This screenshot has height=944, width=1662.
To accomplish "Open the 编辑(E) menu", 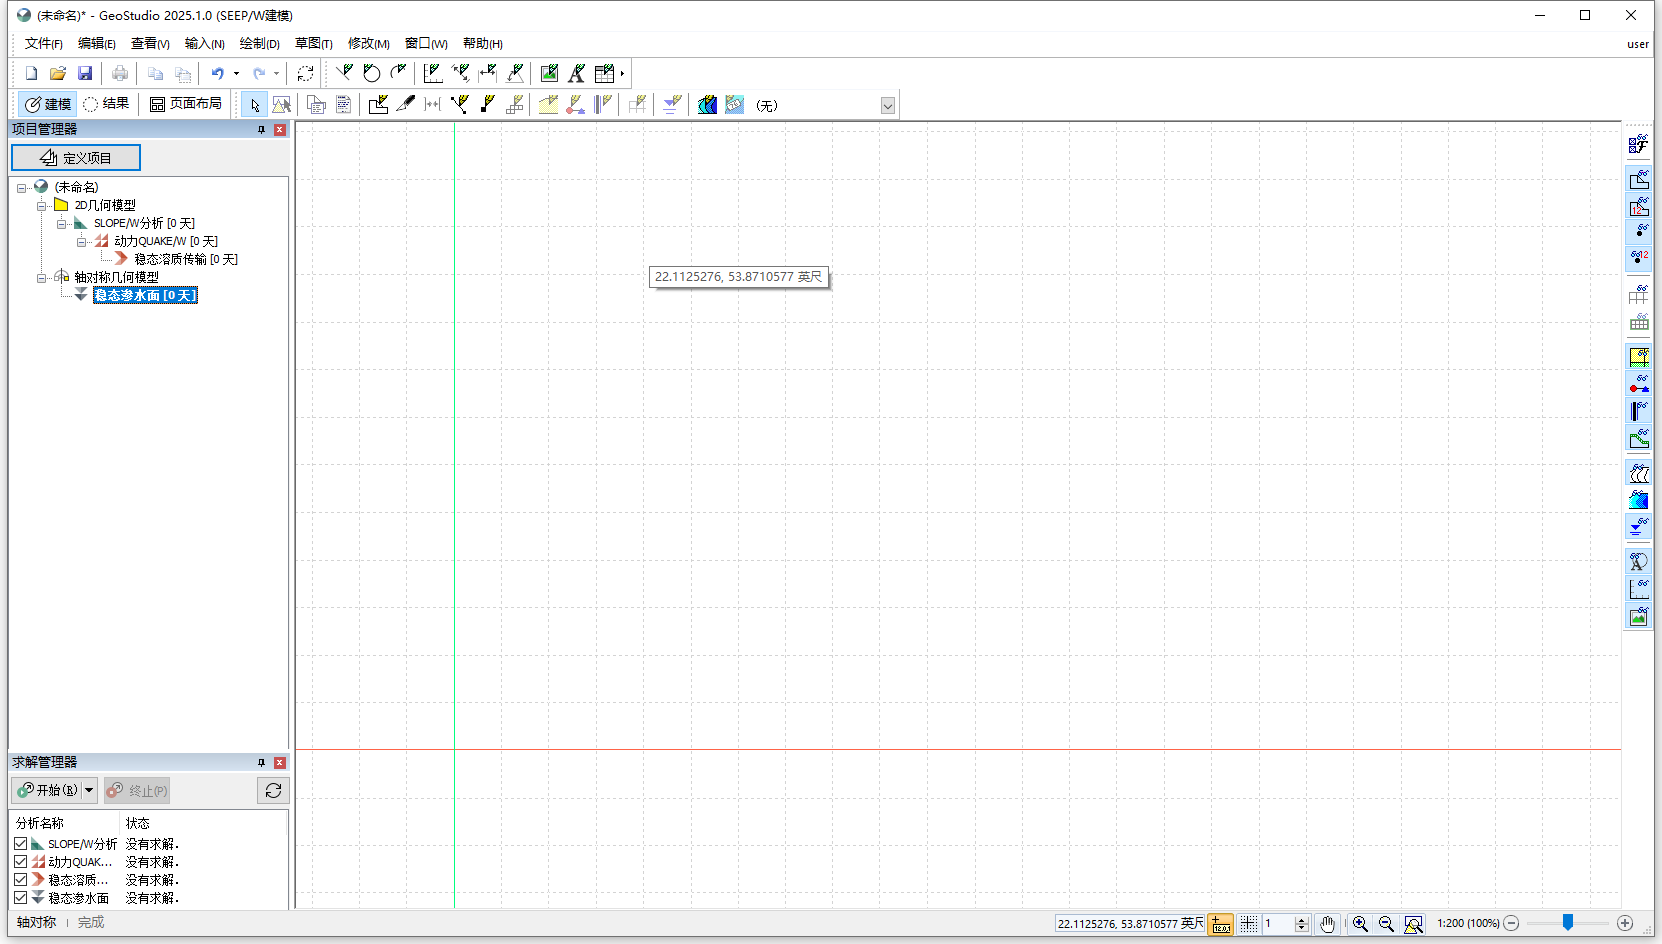I will point(97,43).
